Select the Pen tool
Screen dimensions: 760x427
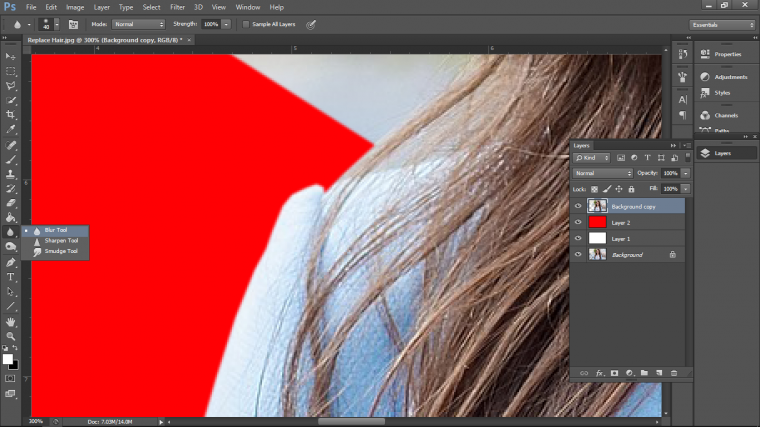[x=10, y=262]
